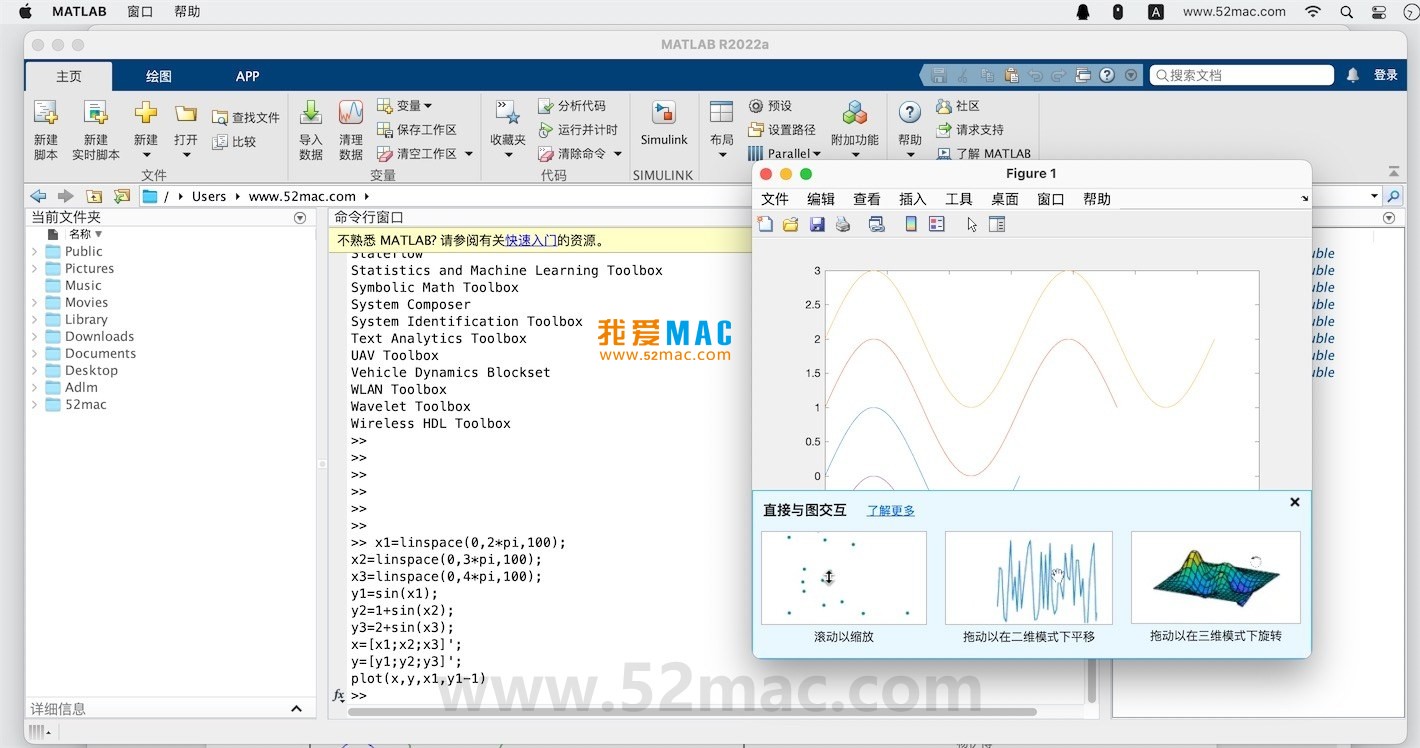
Task: Expand the 收藏夹 favorites dropdown
Action: click(x=508, y=154)
